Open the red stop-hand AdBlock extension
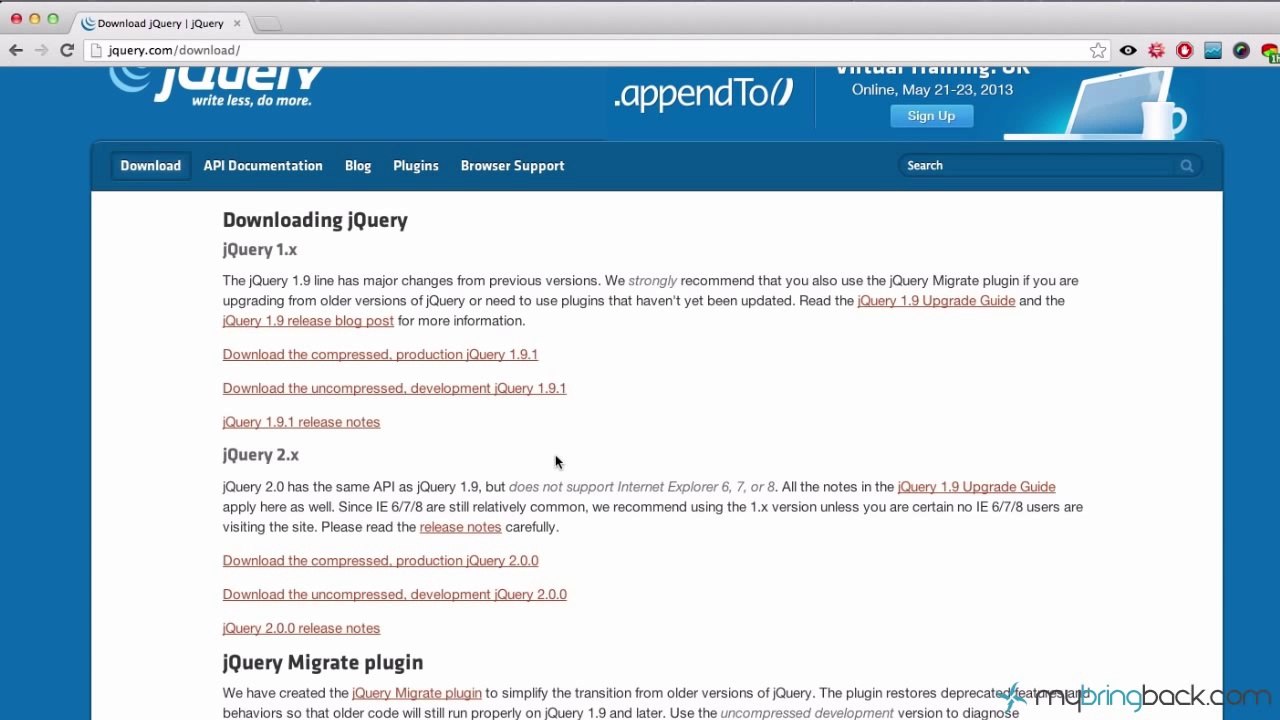The image size is (1280, 720). point(1185,50)
